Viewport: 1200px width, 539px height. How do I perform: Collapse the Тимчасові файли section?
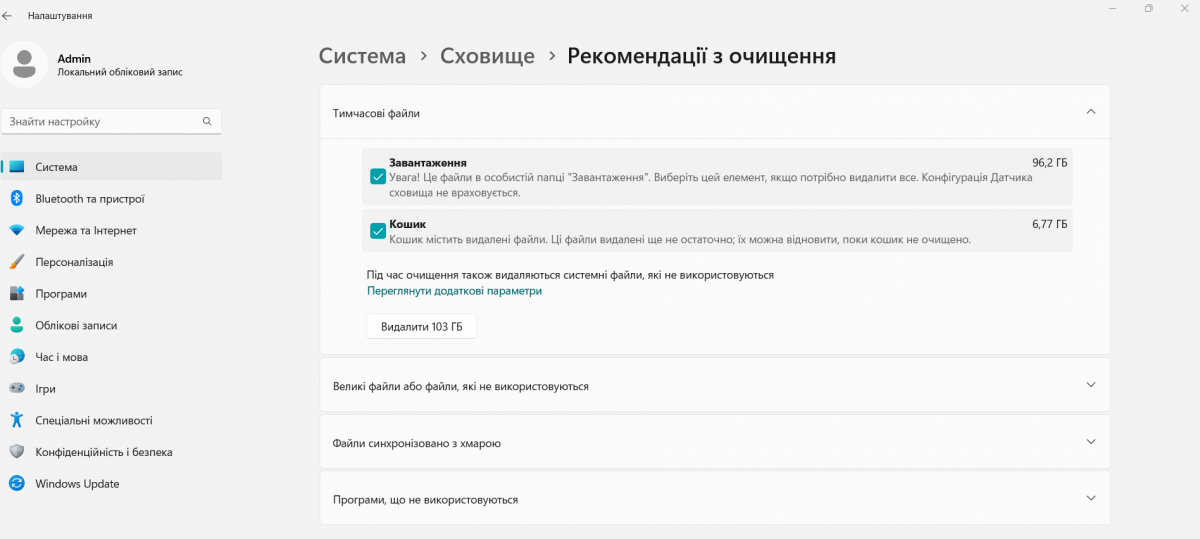pyautogui.click(x=1090, y=112)
